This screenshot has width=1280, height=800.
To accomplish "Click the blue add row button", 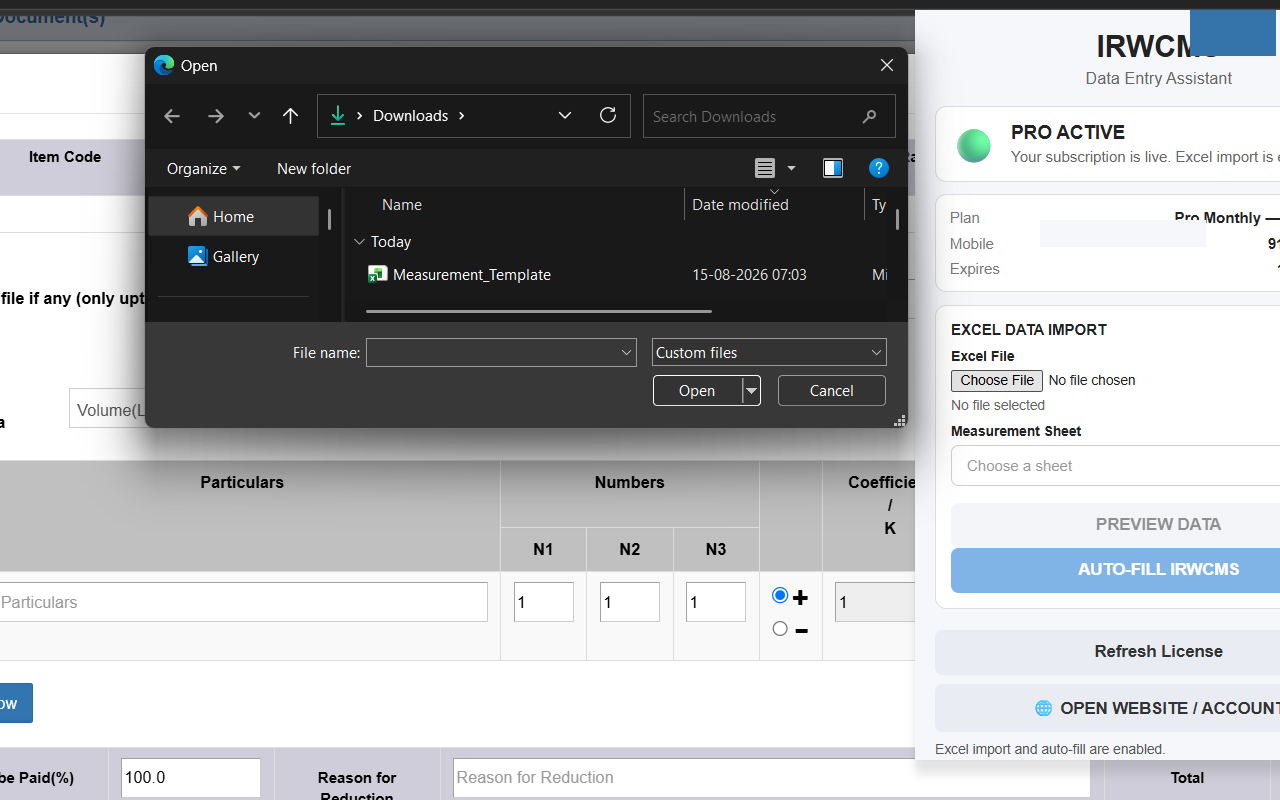I will (16, 703).
